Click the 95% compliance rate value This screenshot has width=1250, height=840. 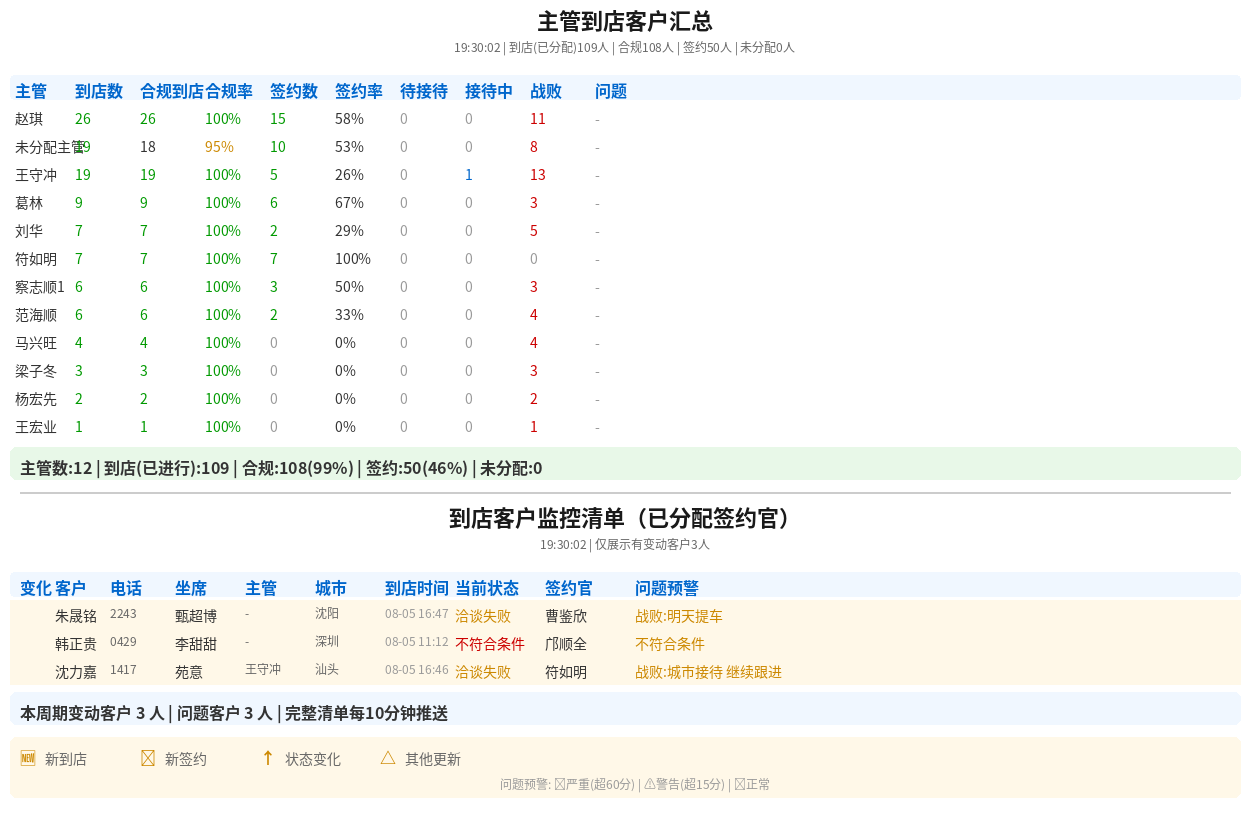[219, 147]
